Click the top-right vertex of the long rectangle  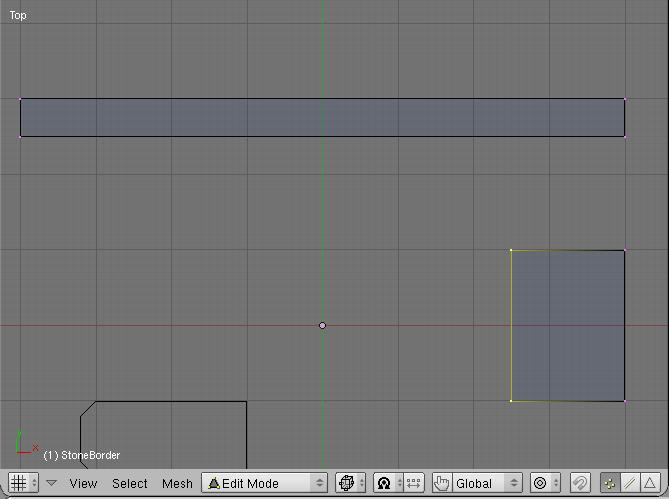[625, 99]
